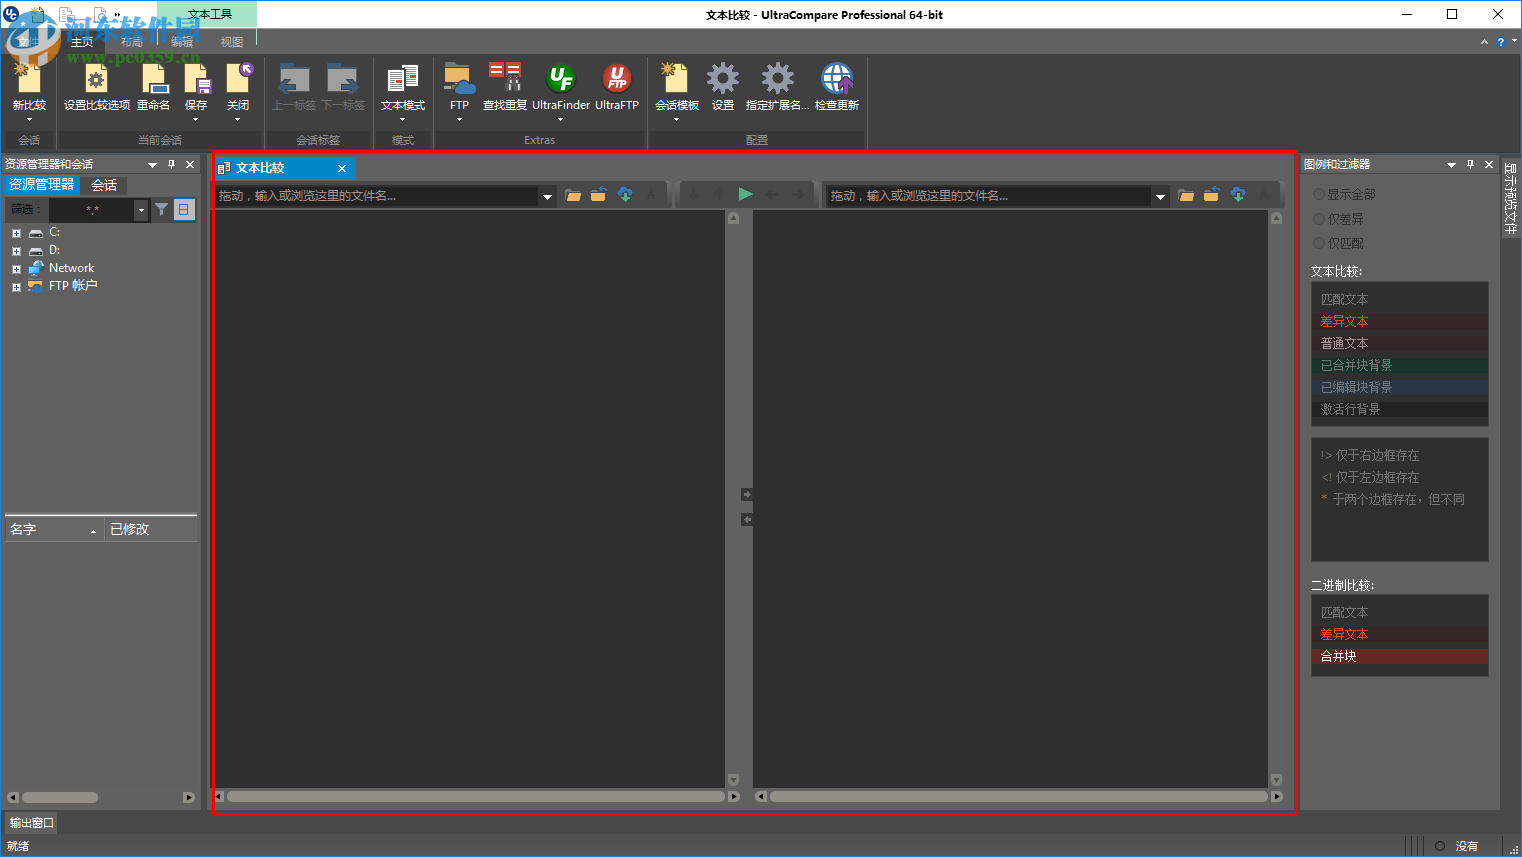This screenshot has width=1522, height=857.
Task: Pin the 图例和过滤器 panel
Action: tap(1470, 164)
